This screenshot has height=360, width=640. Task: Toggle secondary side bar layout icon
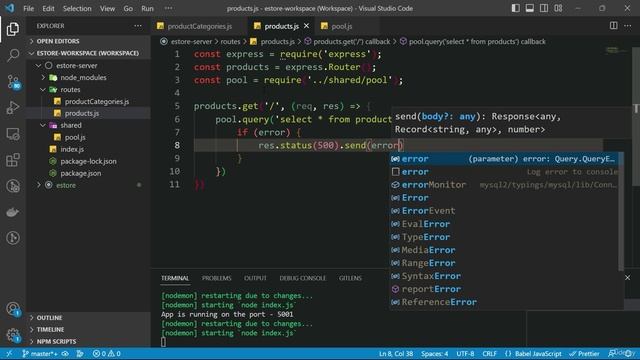tap(544, 8)
